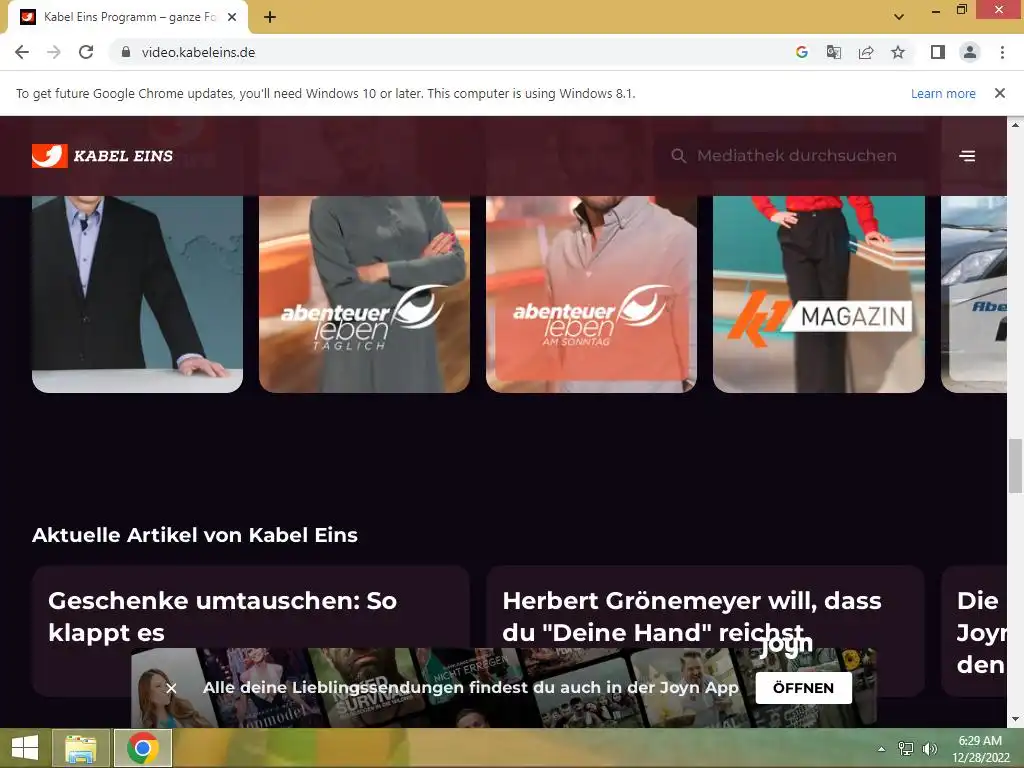Open Chrome profile avatar
The width and height of the screenshot is (1024, 768).
pos(970,52)
